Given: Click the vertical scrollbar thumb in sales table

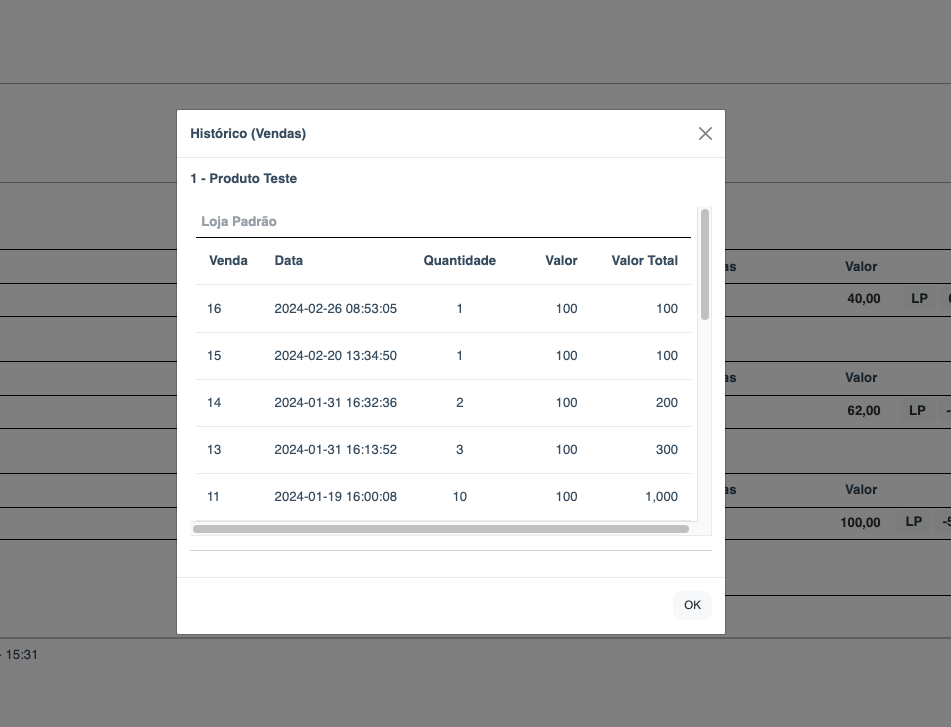Looking at the screenshot, I should click(x=705, y=264).
